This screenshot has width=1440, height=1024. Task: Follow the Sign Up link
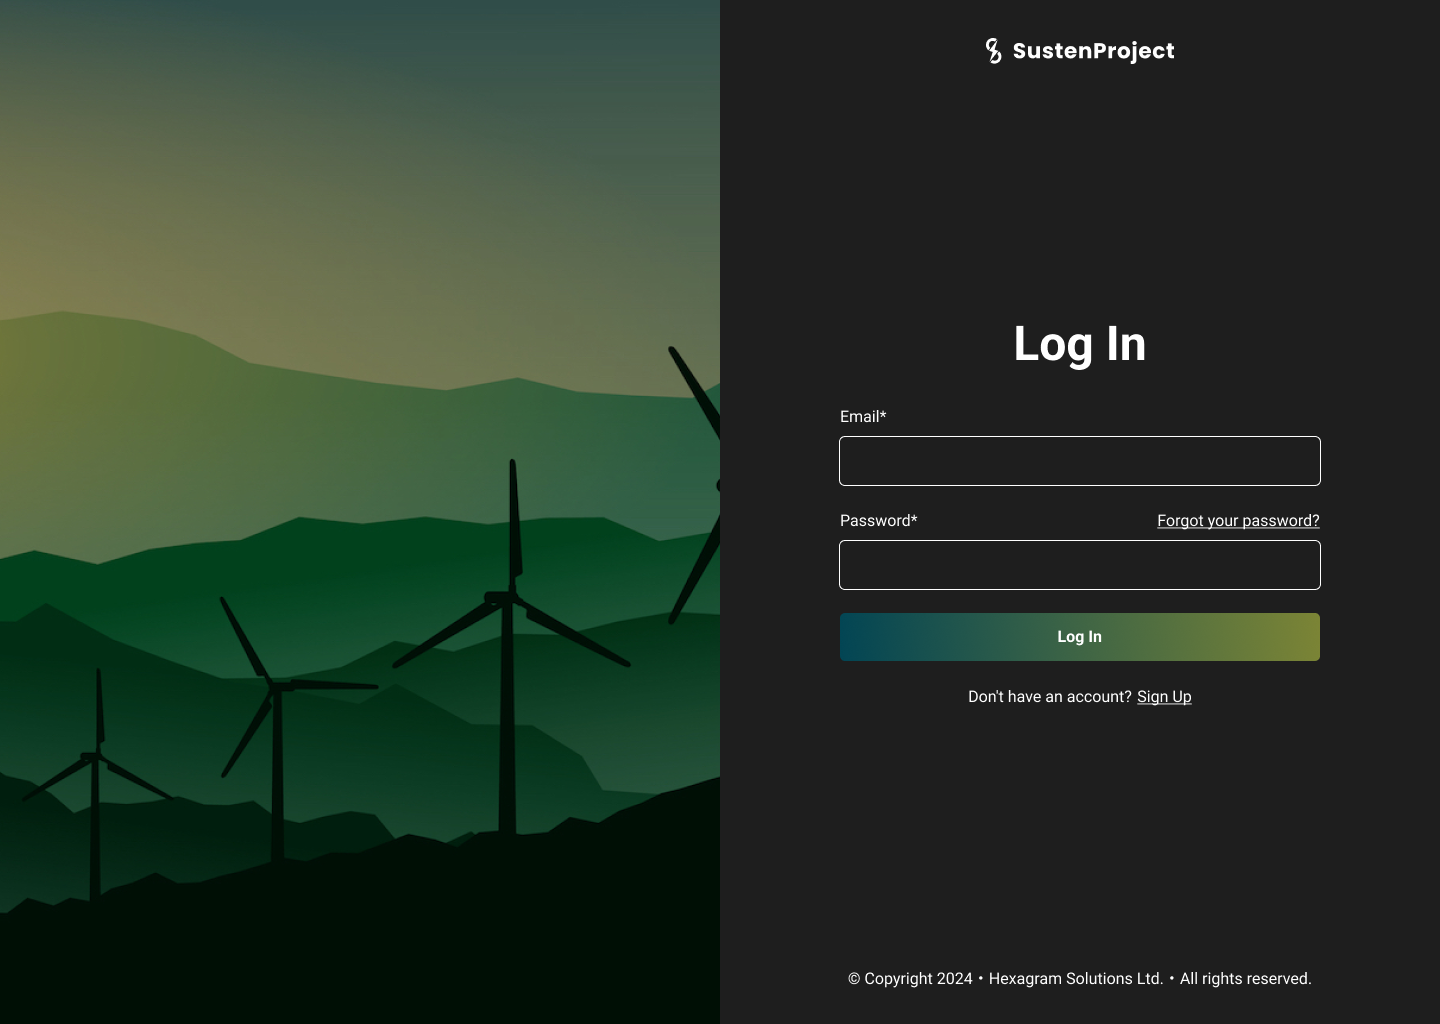point(1163,697)
